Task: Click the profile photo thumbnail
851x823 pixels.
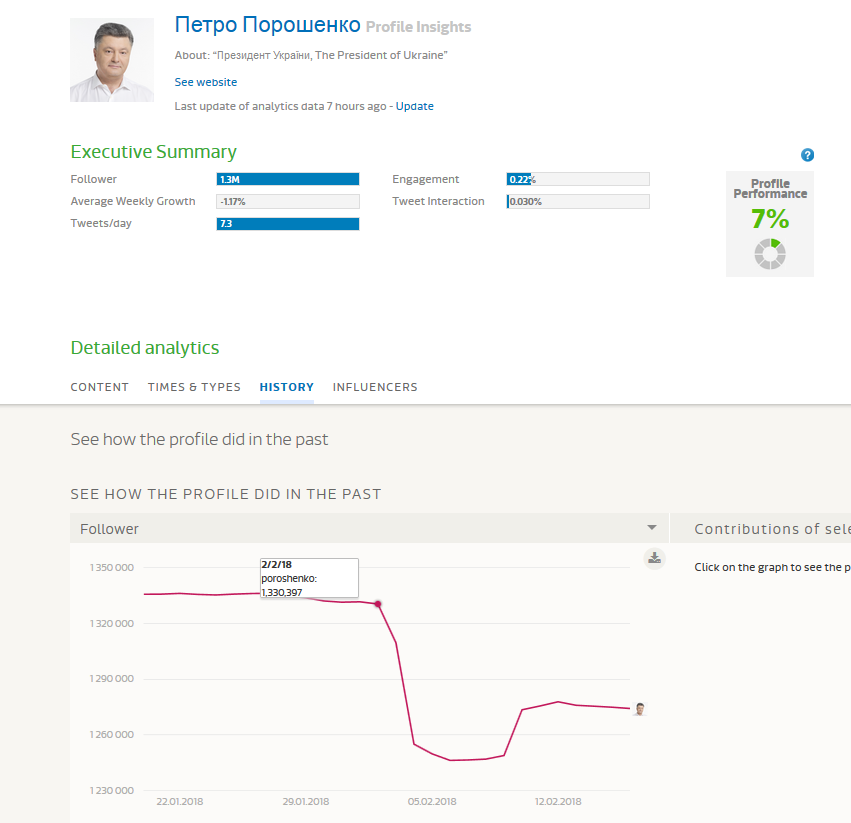Action: click(112, 60)
